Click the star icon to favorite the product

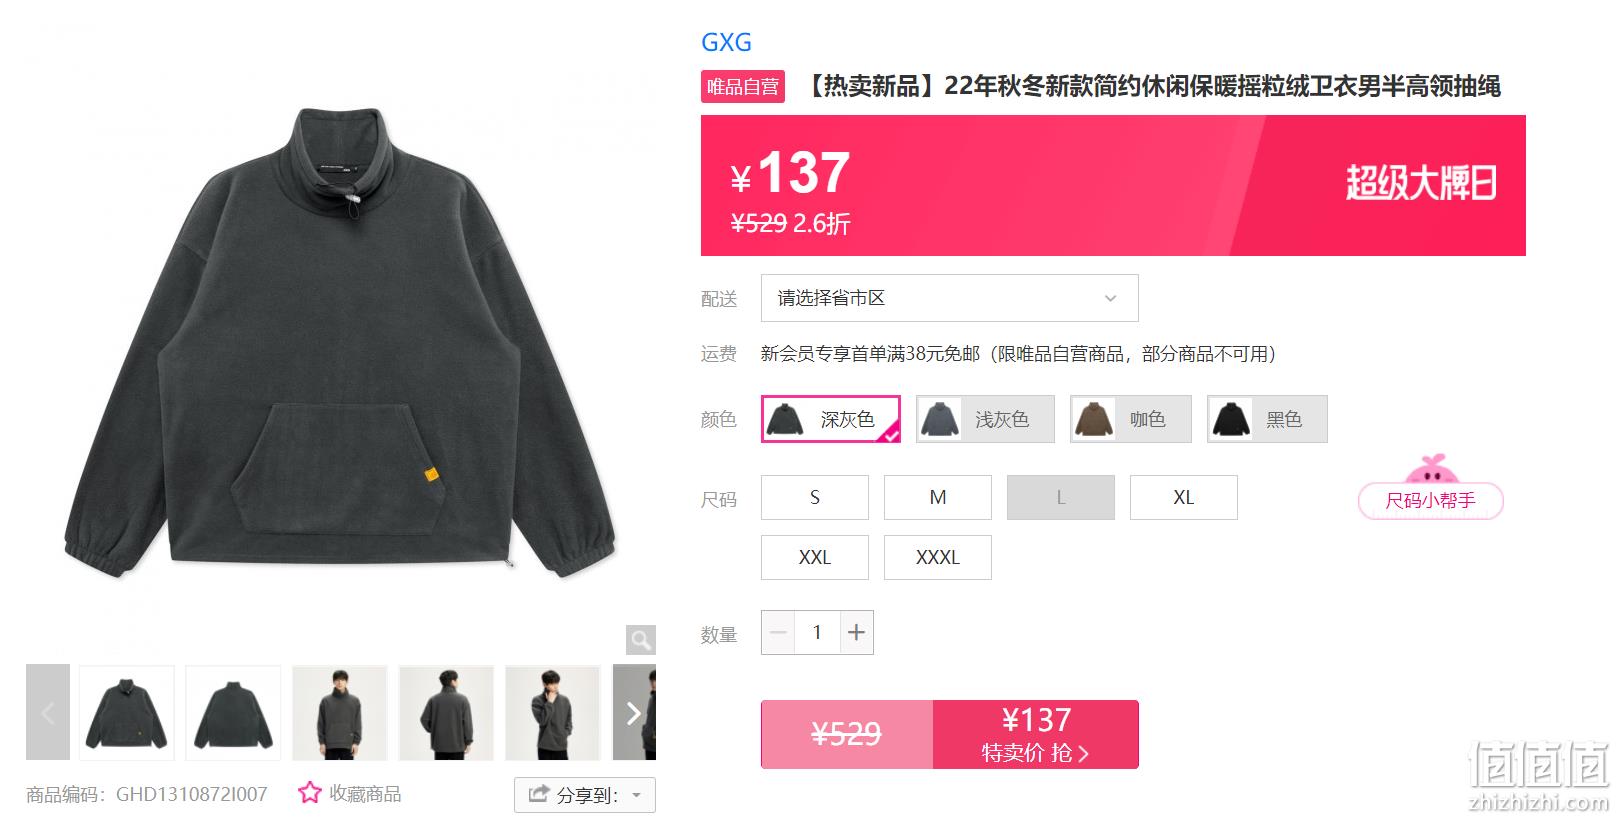310,793
